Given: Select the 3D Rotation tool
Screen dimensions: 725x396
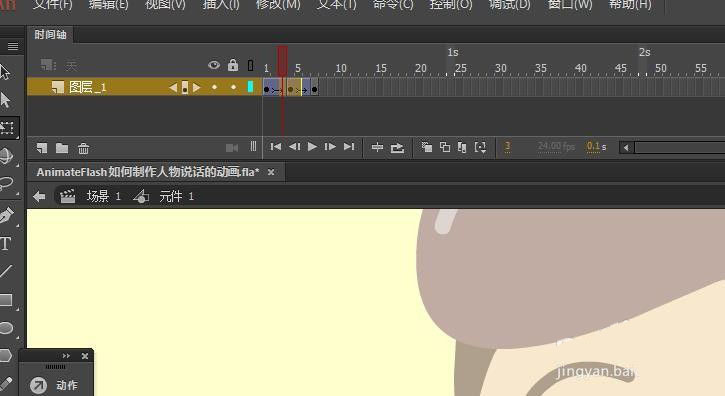Looking at the screenshot, I should [x=6, y=156].
